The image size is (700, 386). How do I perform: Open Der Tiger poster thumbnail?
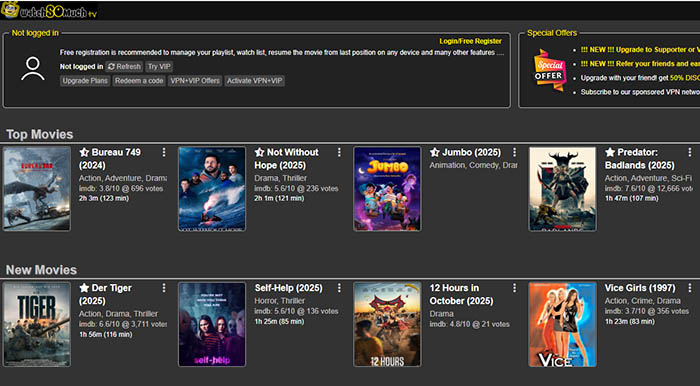[x=37, y=324]
